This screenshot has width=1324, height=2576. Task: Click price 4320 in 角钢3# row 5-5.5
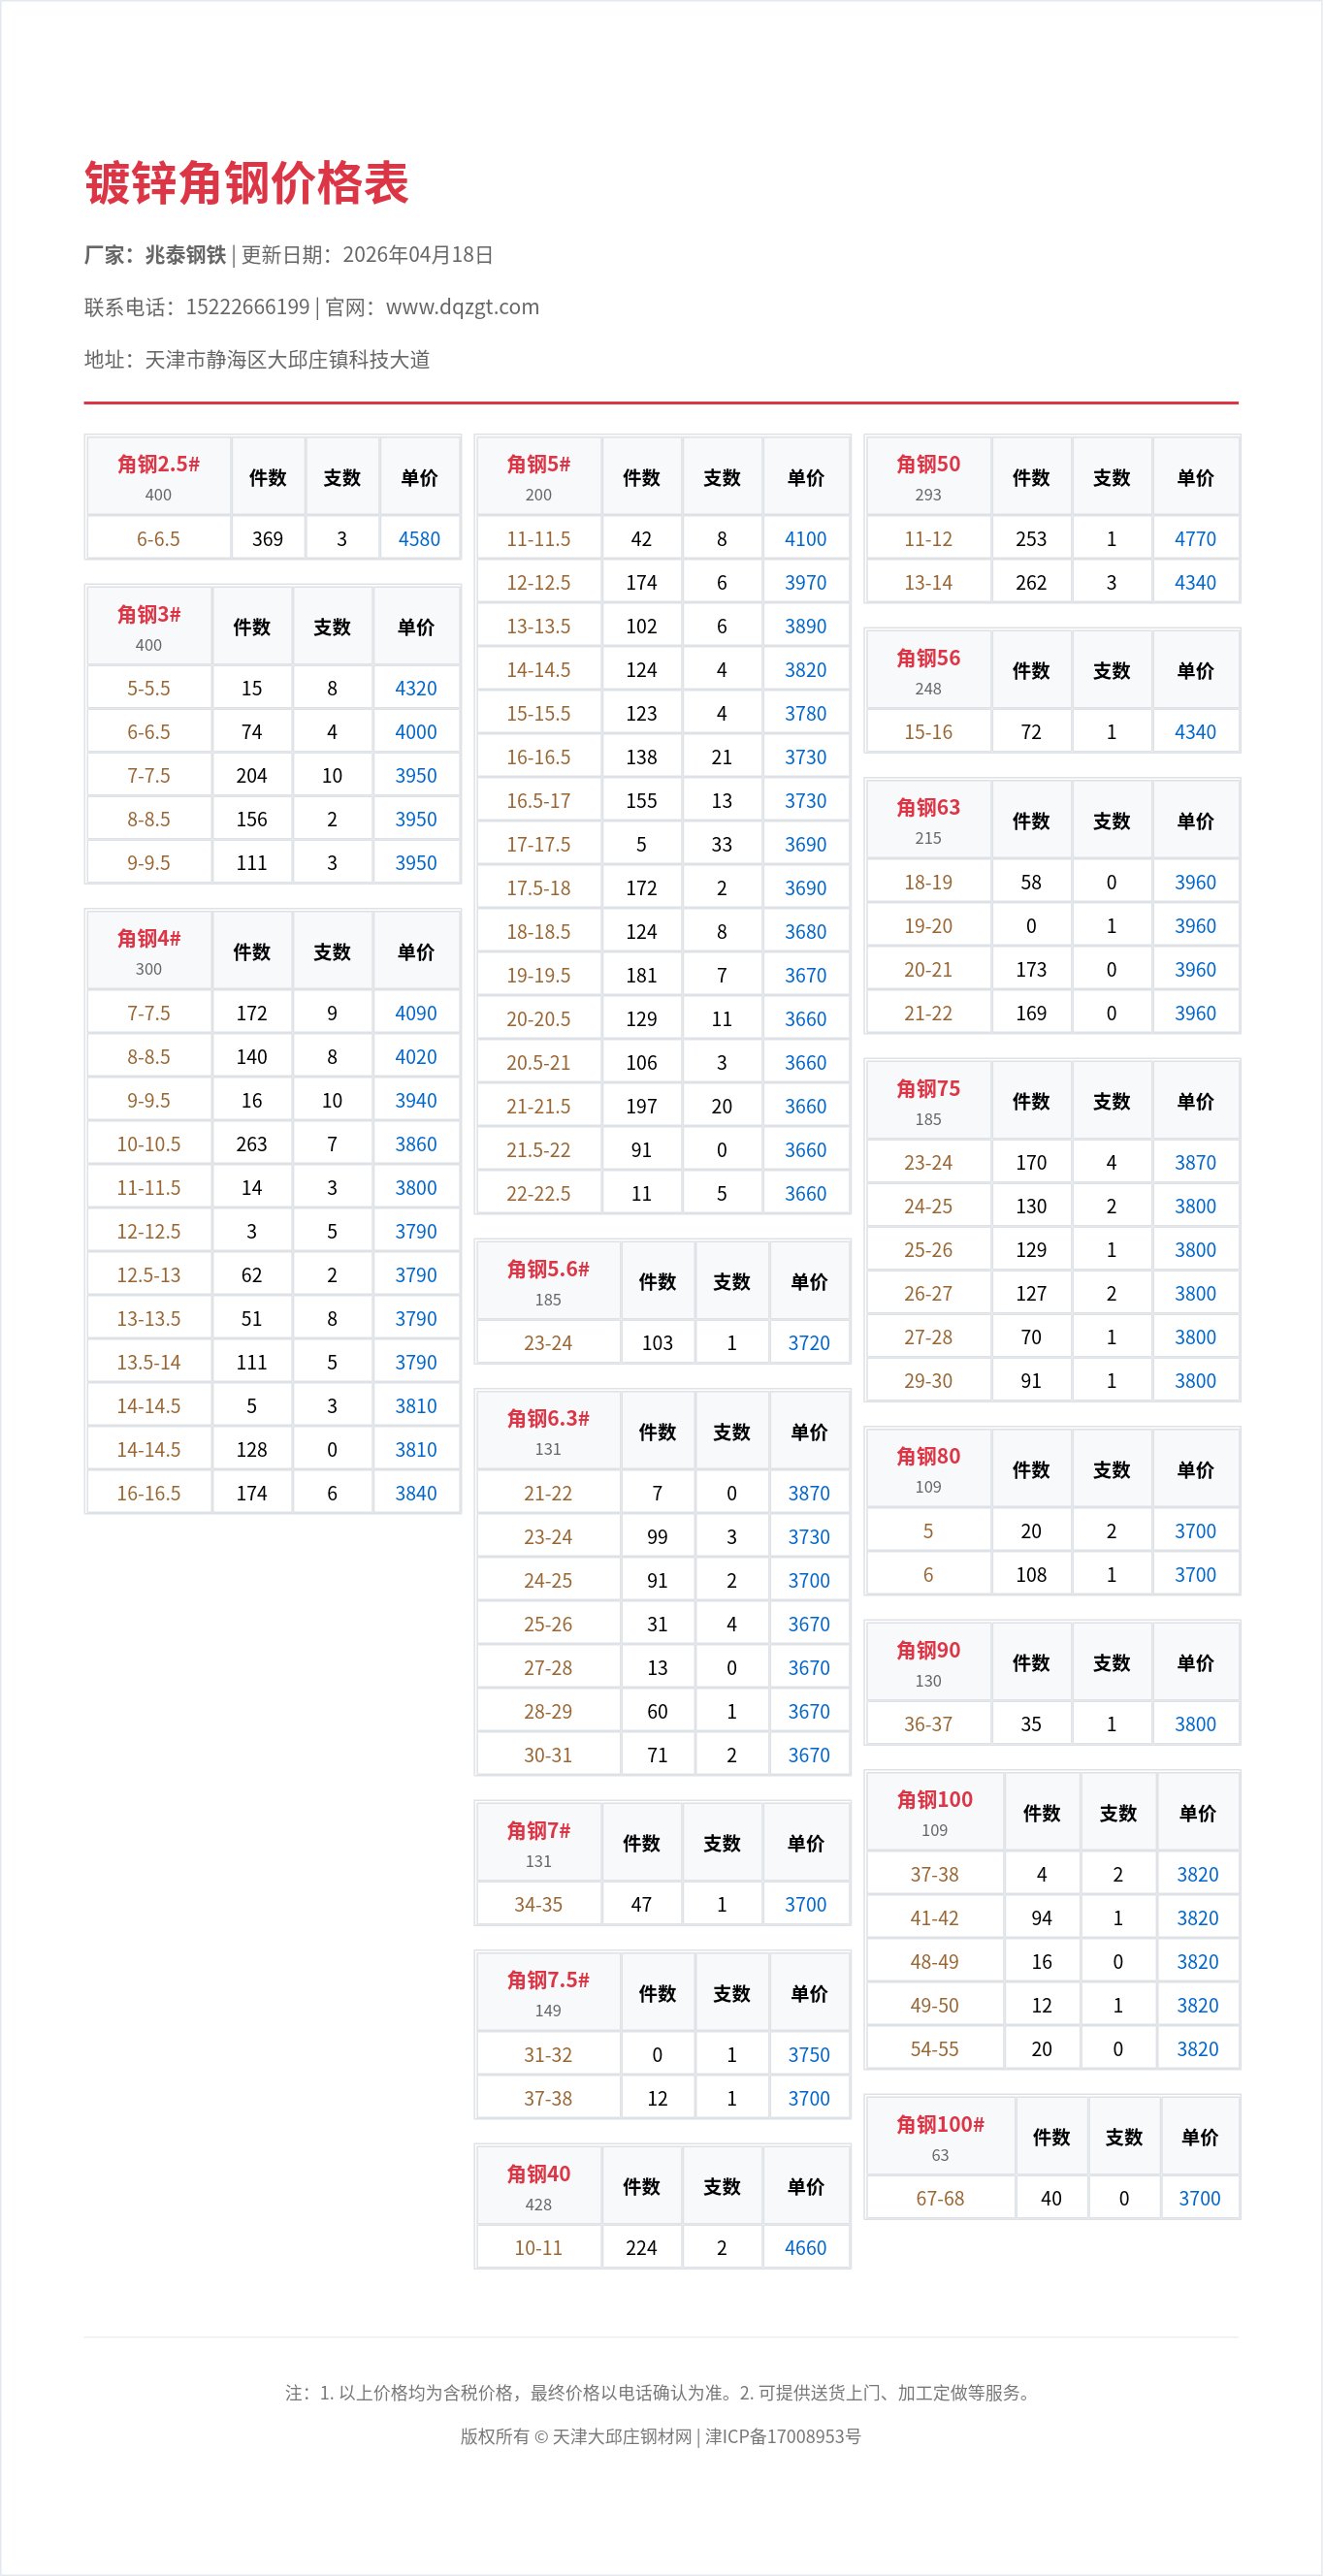click(x=416, y=688)
